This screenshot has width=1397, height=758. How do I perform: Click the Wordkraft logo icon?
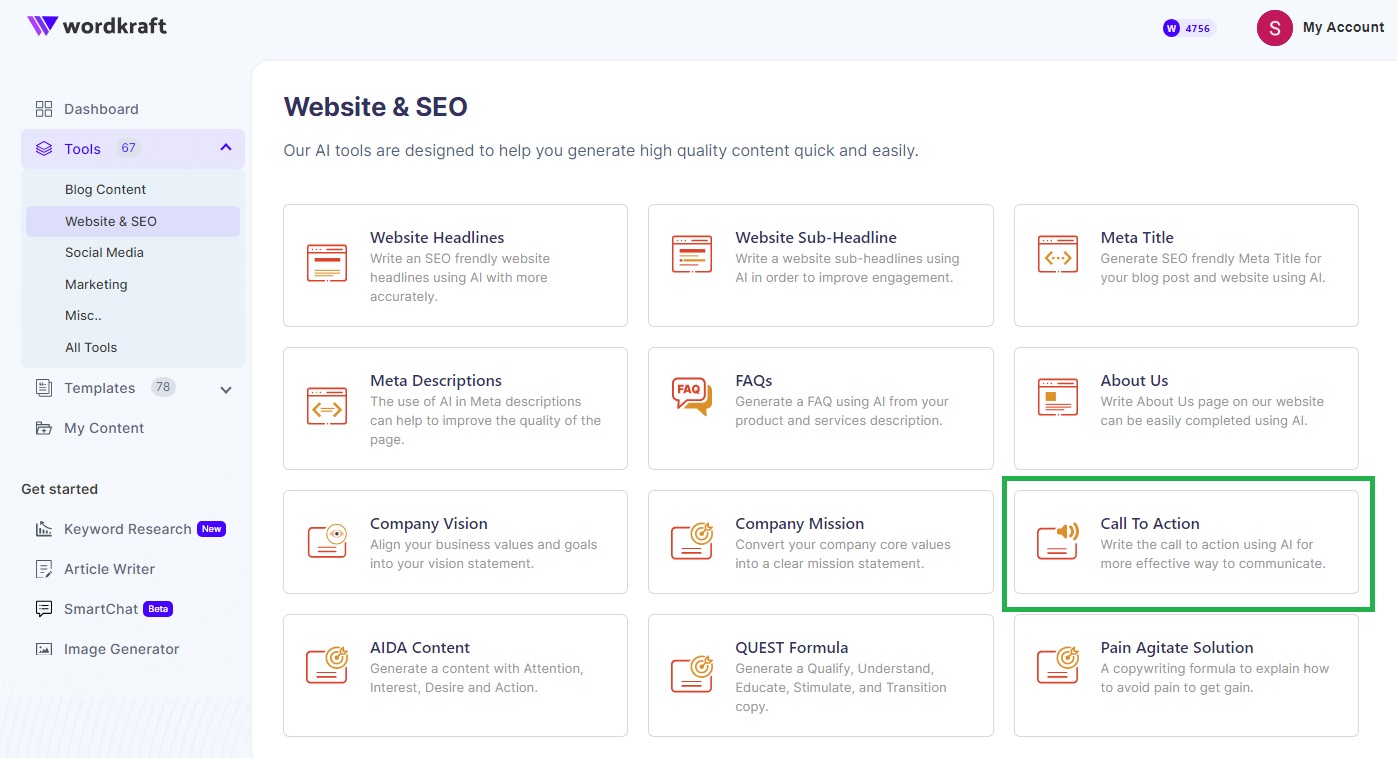(x=42, y=26)
